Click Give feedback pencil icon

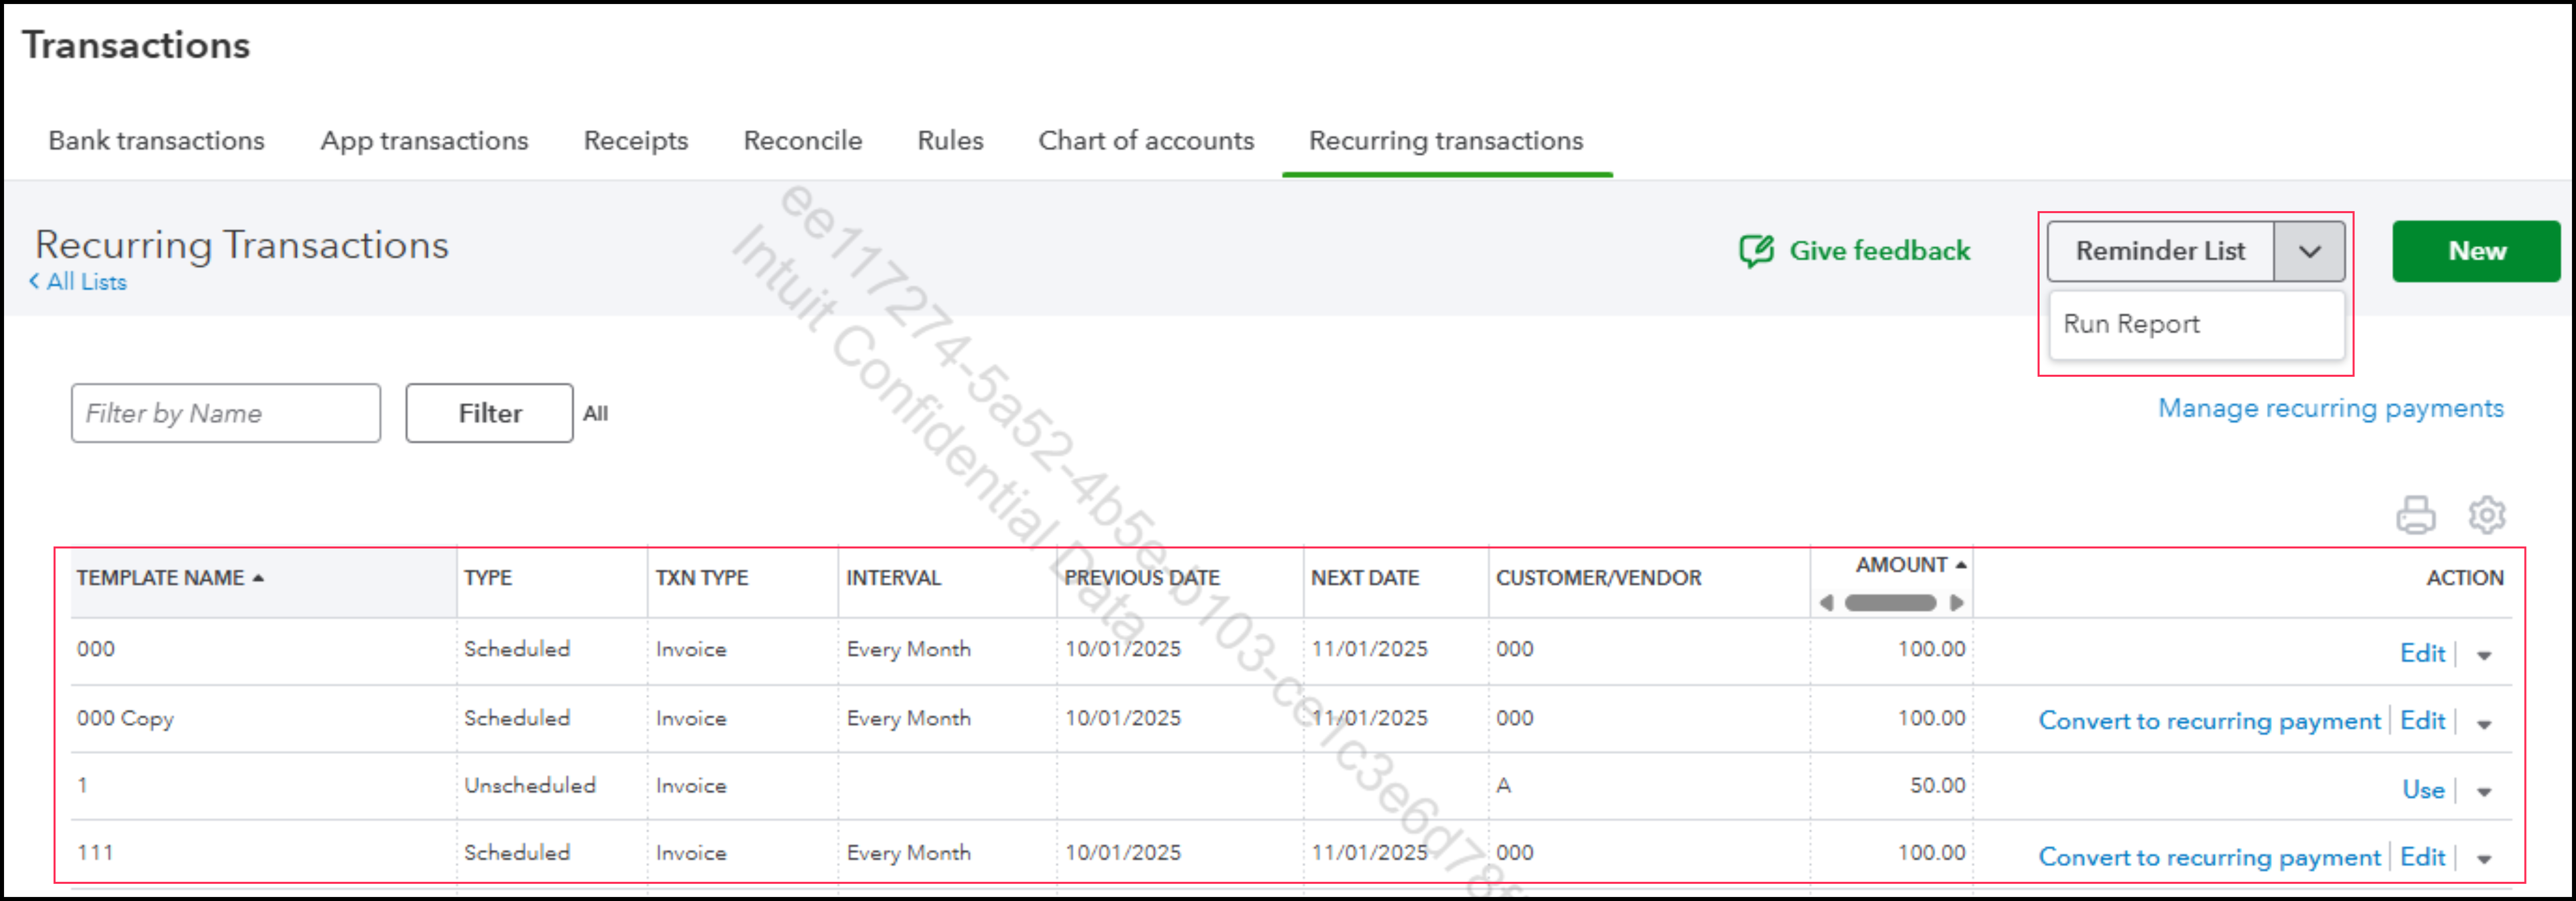point(1756,251)
